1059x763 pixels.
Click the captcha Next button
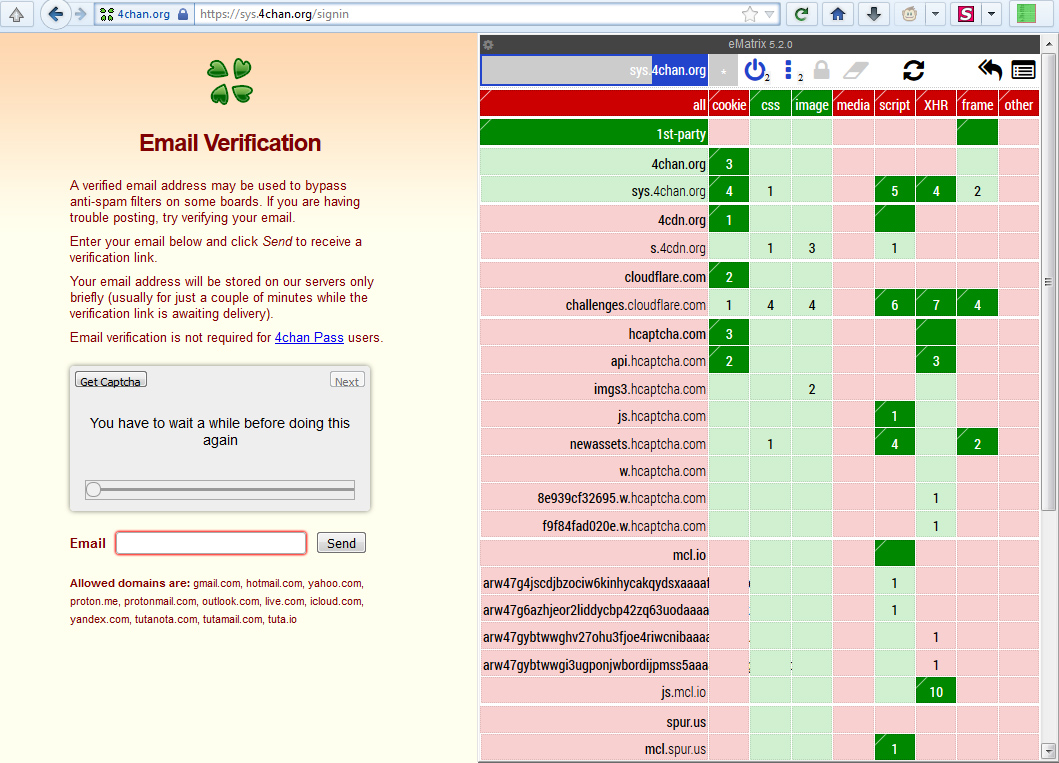pos(347,380)
